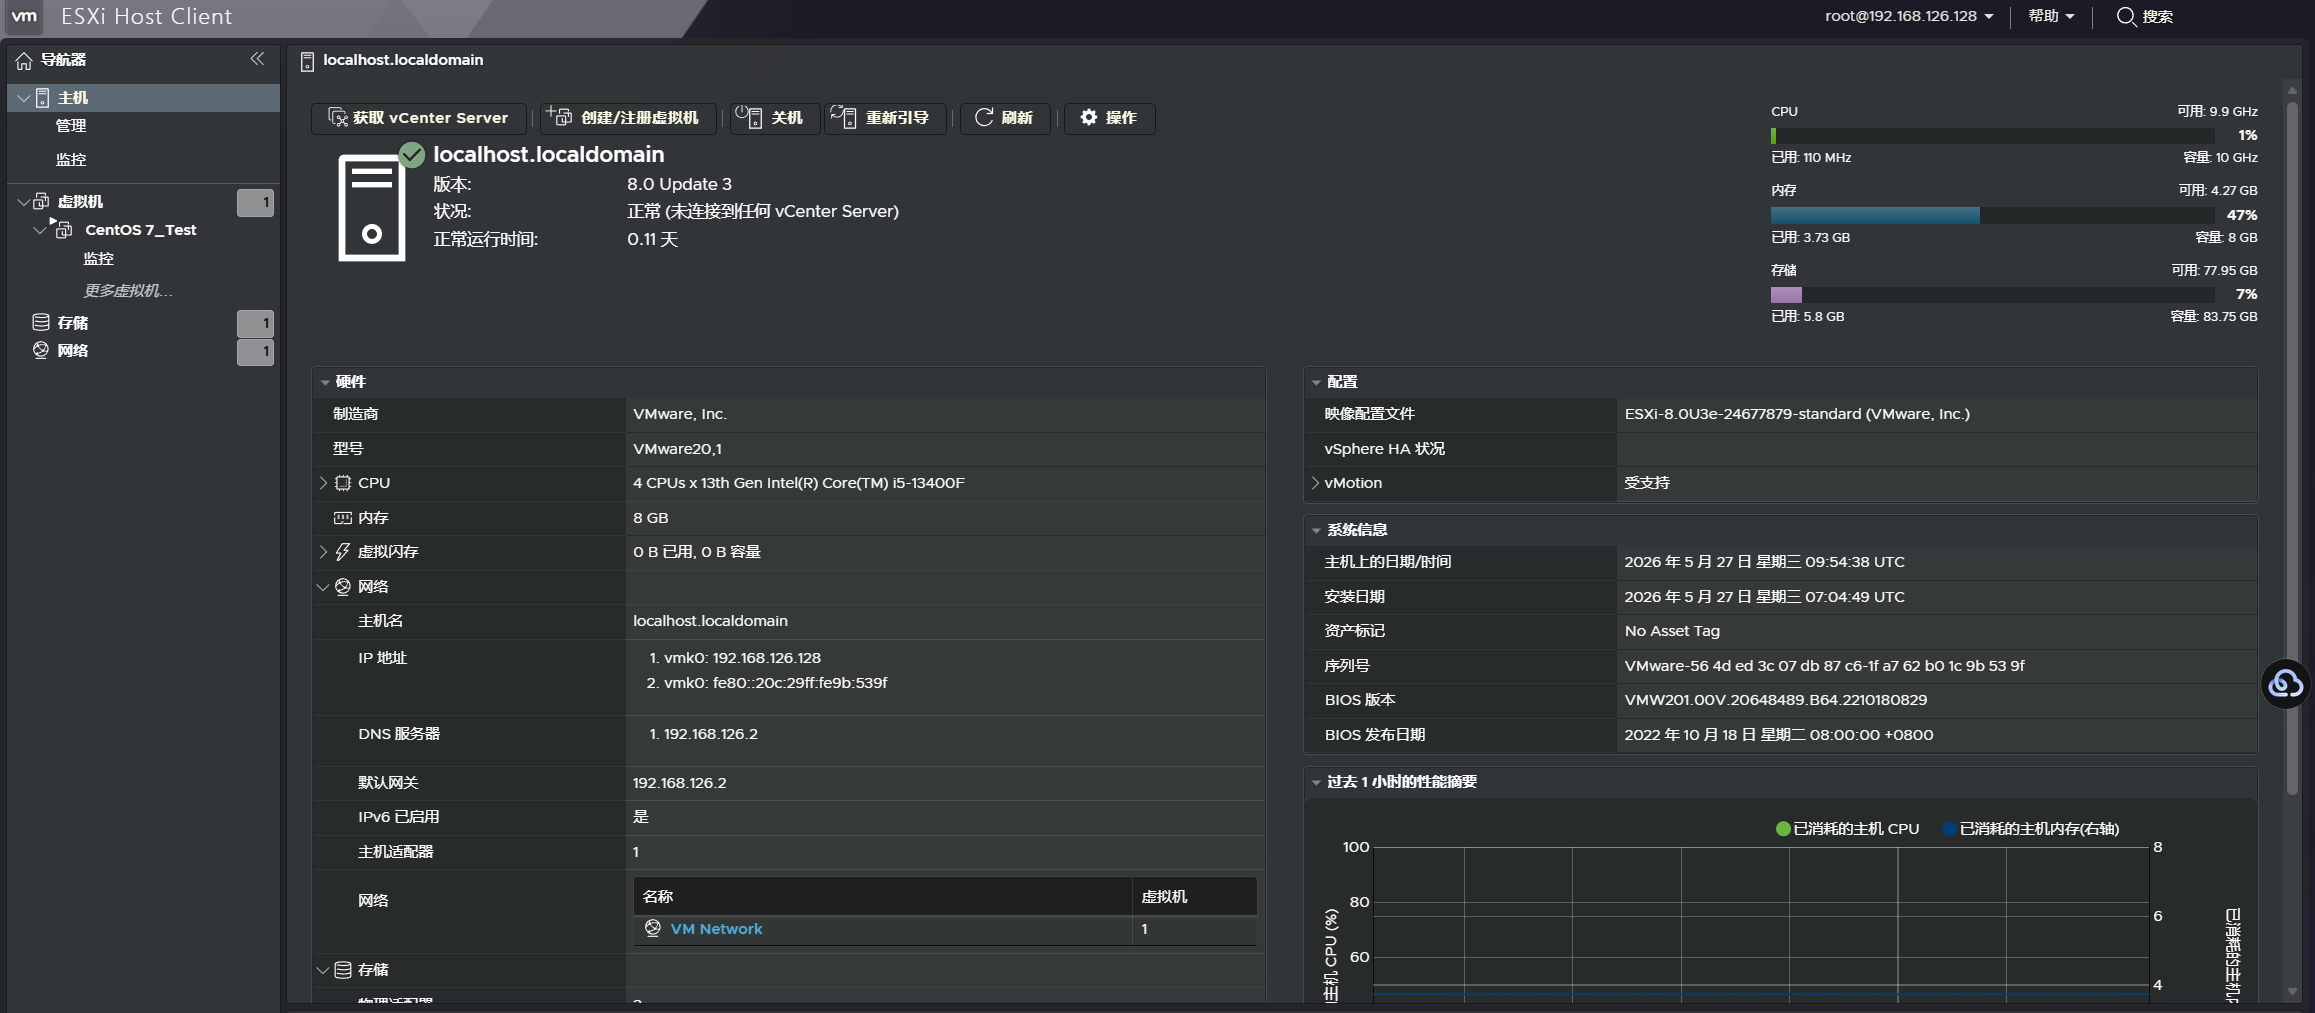Viewport: 2315px width, 1013px height.
Task: Click the 名称 column header in network table
Action: pyautogui.click(x=882, y=897)
